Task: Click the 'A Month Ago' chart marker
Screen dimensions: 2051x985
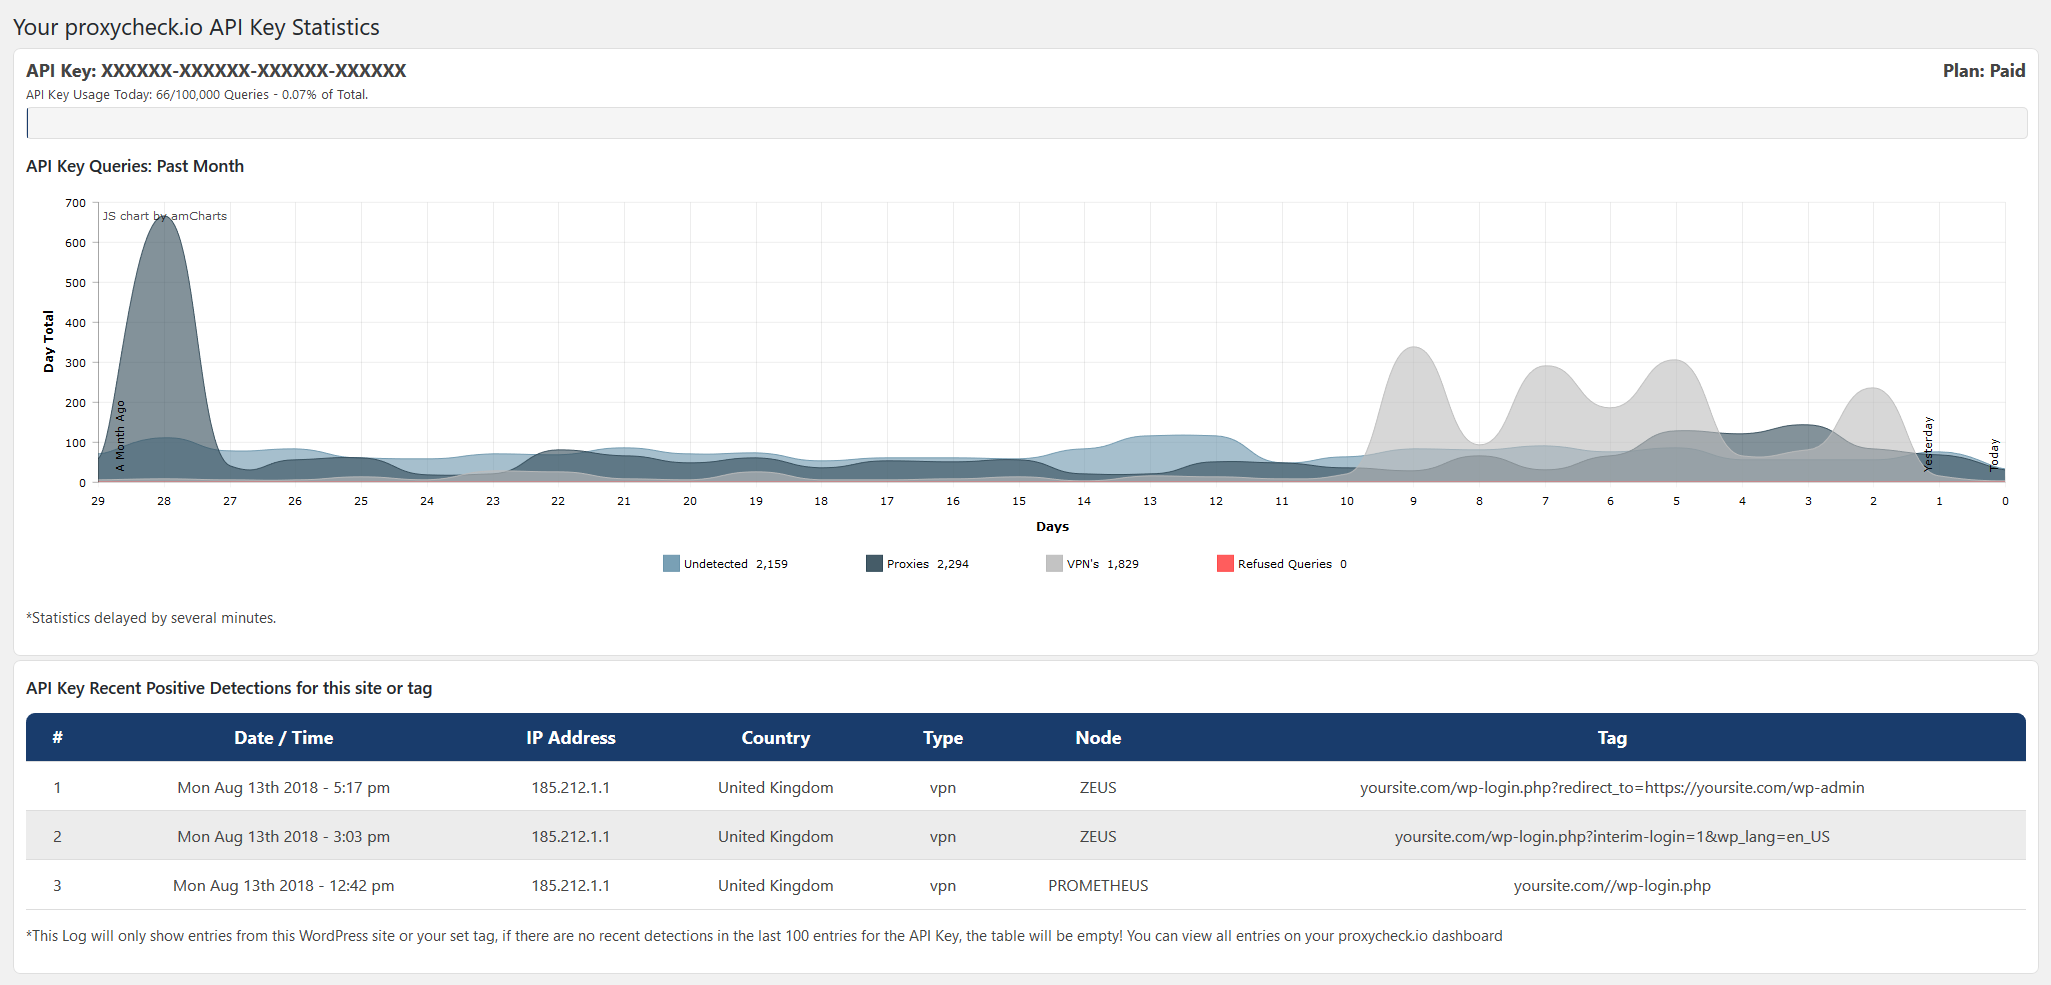Action: (x=121, y=435)
